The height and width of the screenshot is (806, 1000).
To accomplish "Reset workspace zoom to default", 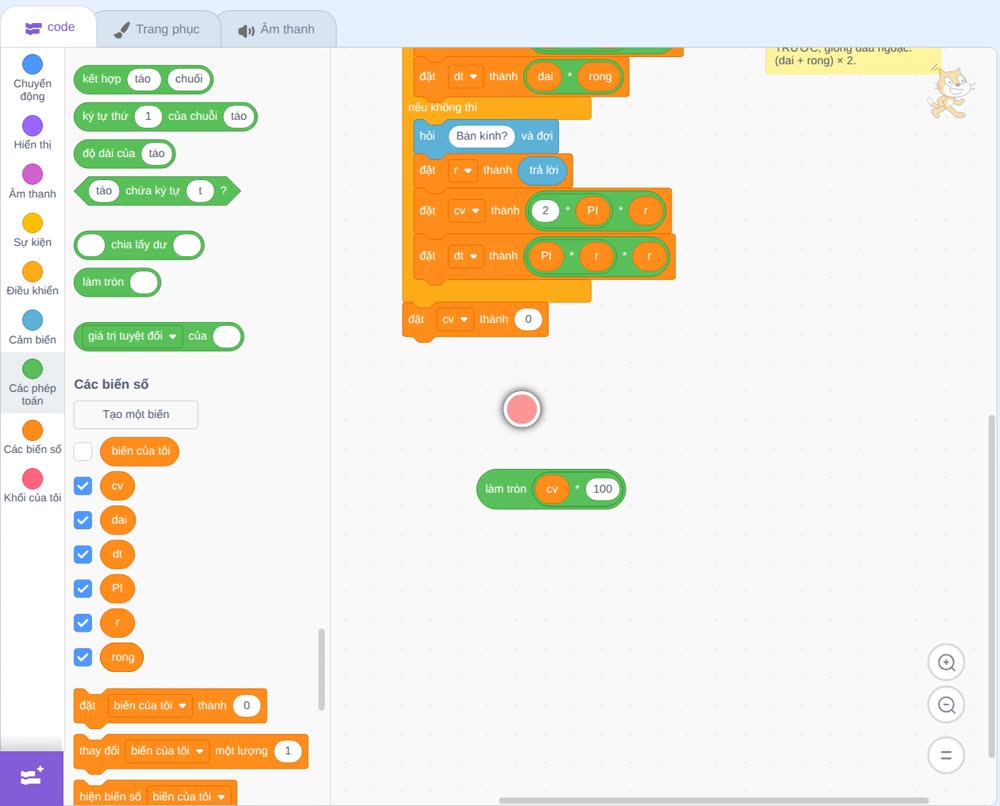I will [946, 755].
